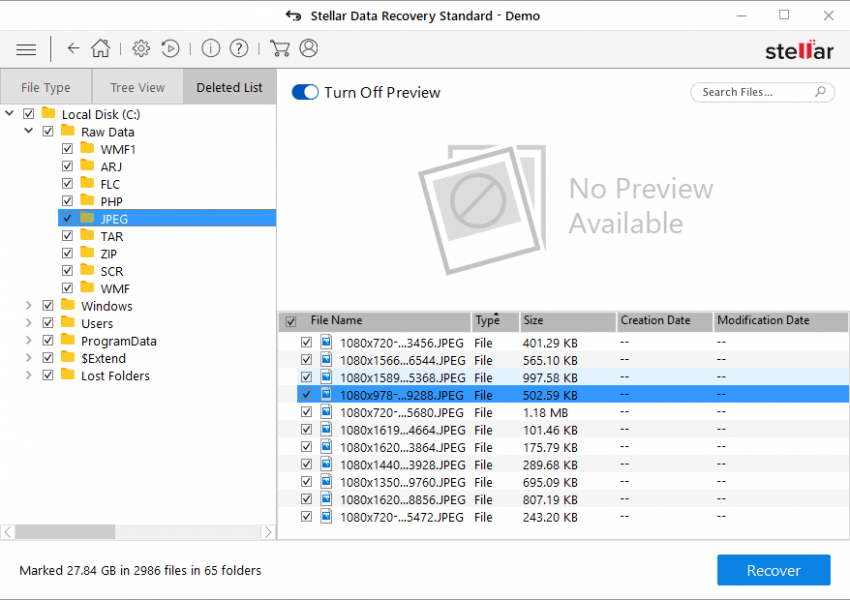
Task: Select the FLC folder in tree
Action: [110, 184]
